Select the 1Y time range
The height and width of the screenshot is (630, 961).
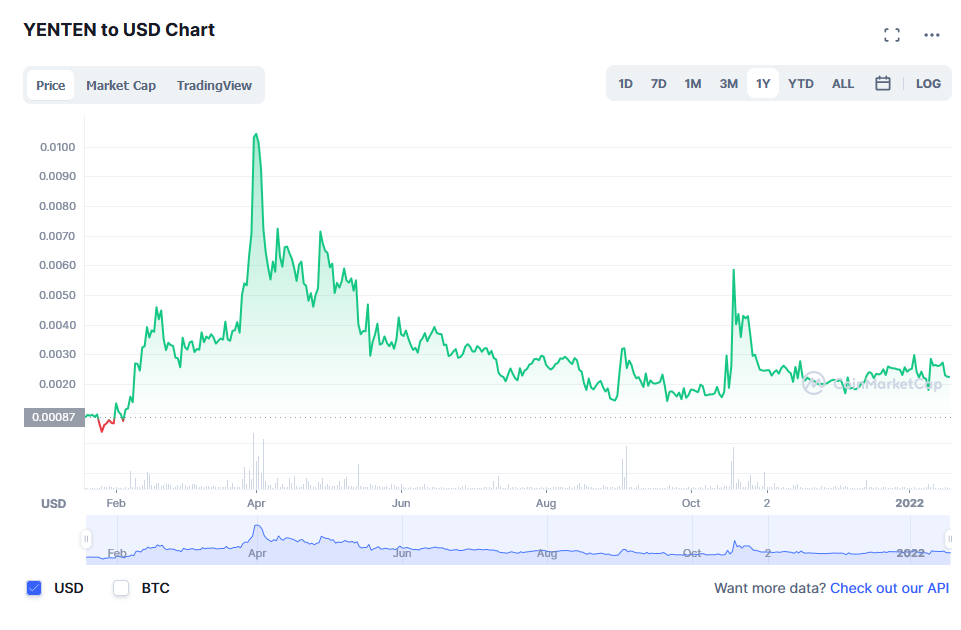pos(762,83)
